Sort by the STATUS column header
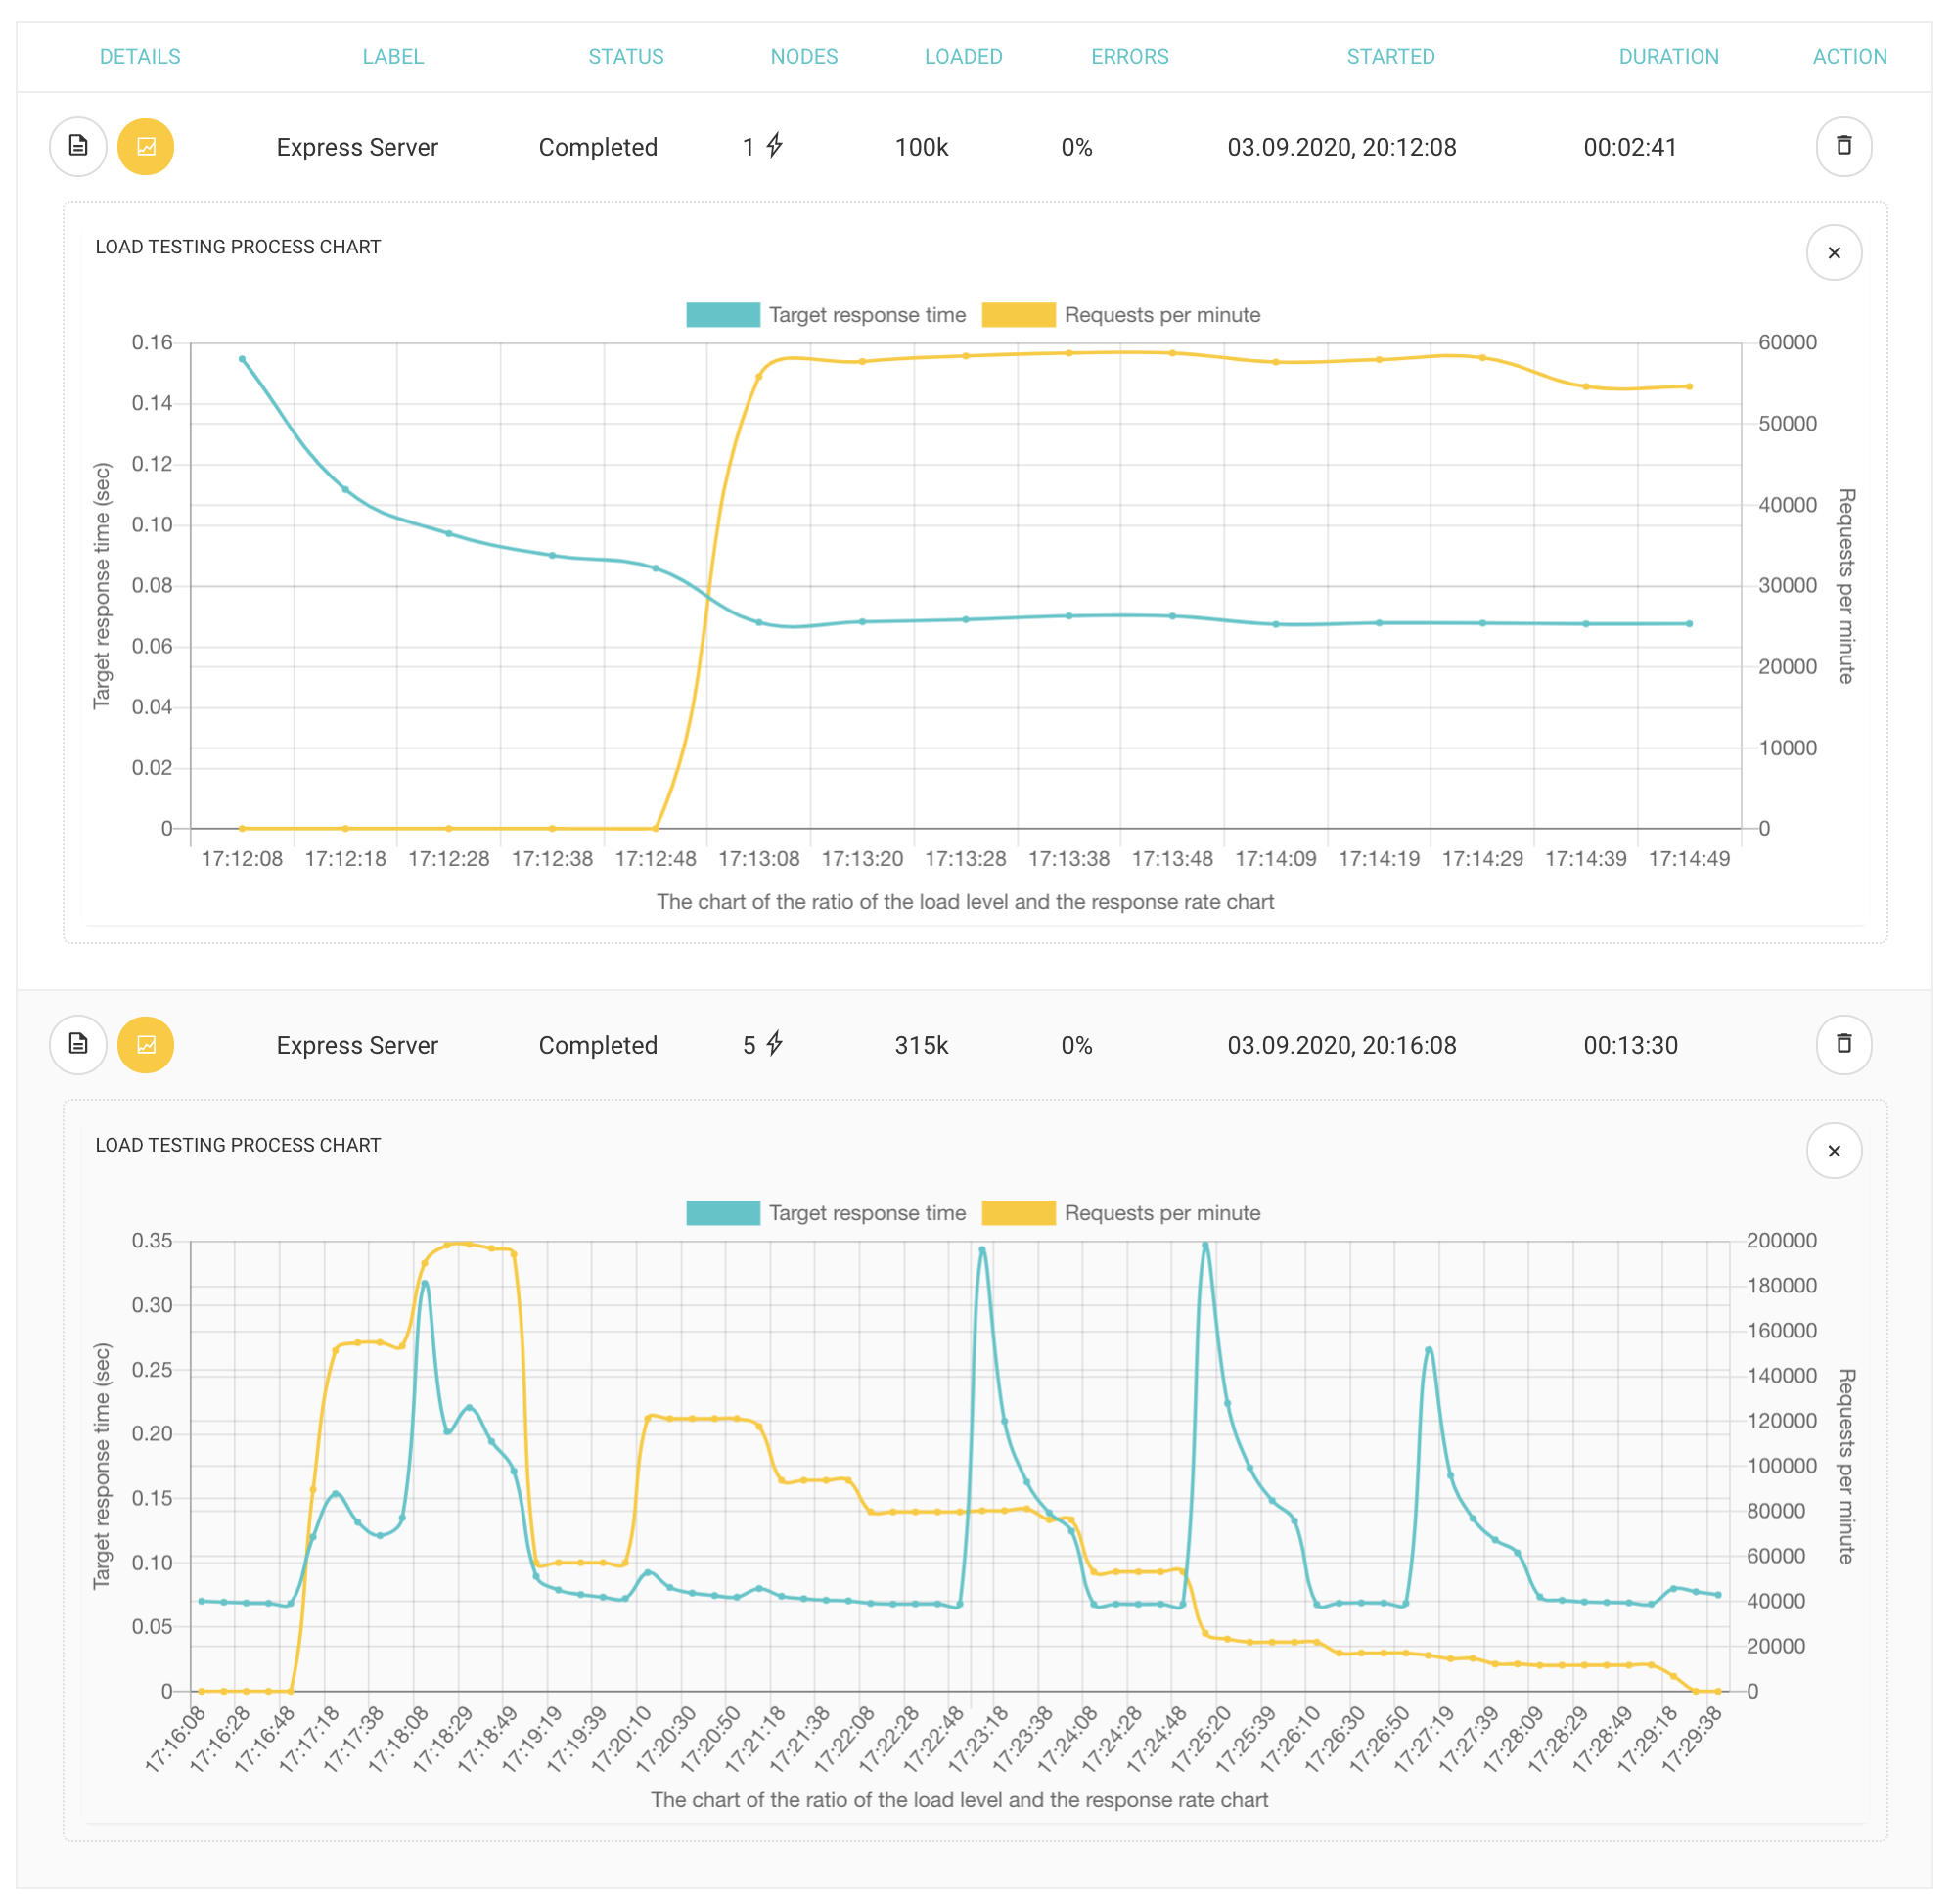 coord(626,57)
